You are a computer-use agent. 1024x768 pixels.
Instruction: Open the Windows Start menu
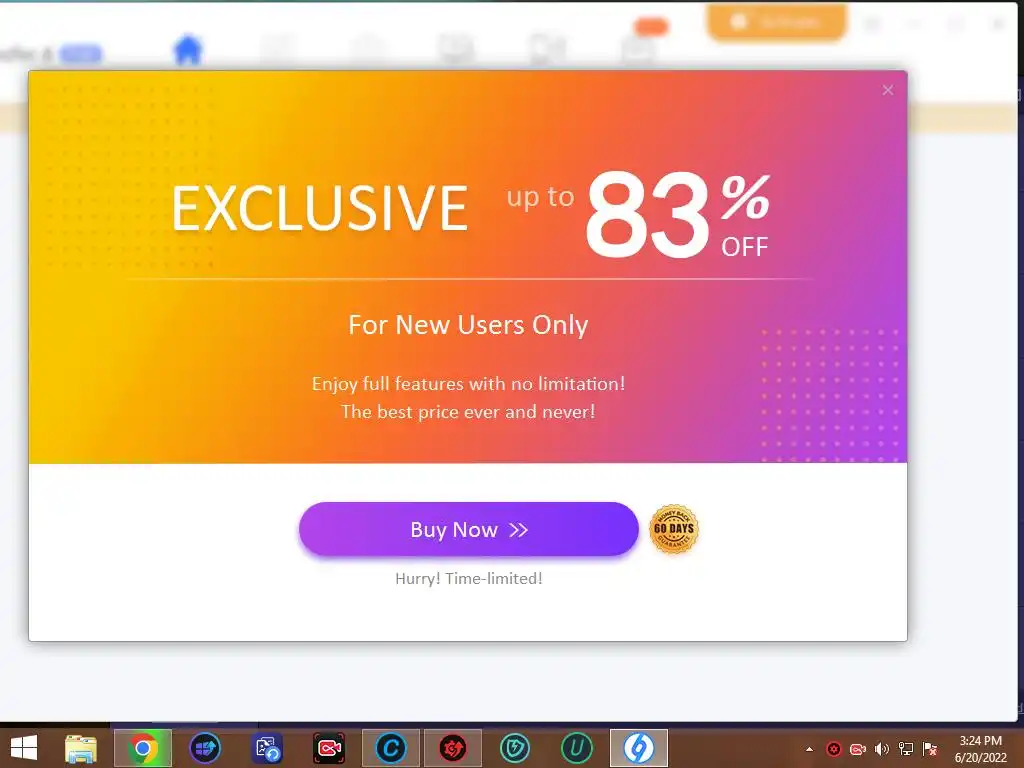coord(24,748)
